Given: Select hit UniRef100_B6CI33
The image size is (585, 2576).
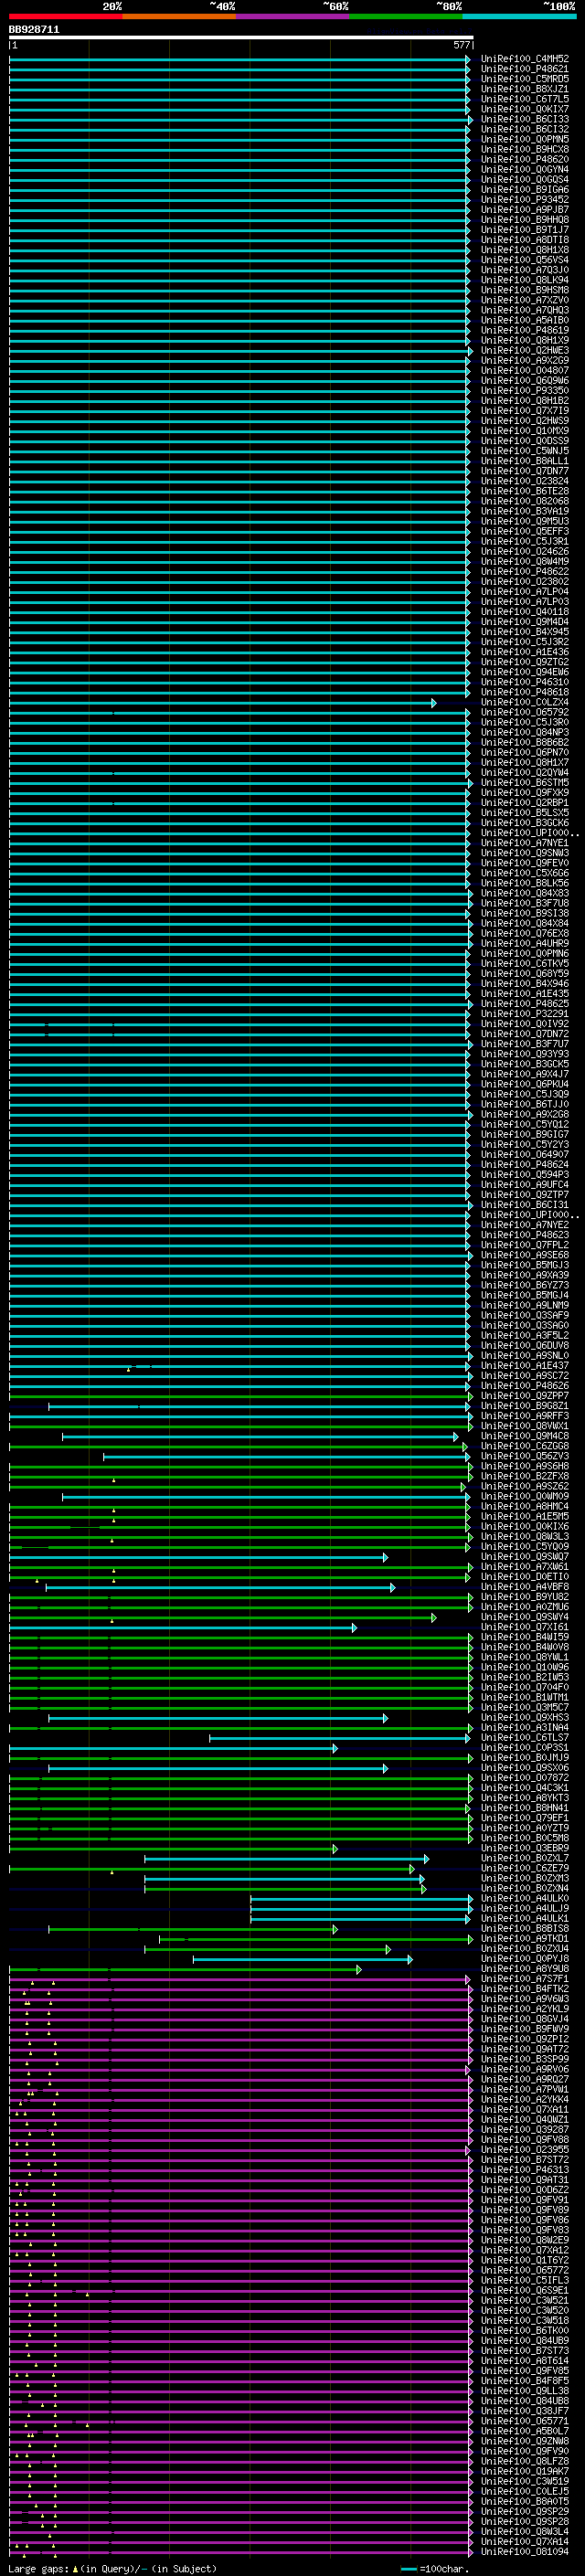Looking at the screenshot, I should click(x=525, y=119).
